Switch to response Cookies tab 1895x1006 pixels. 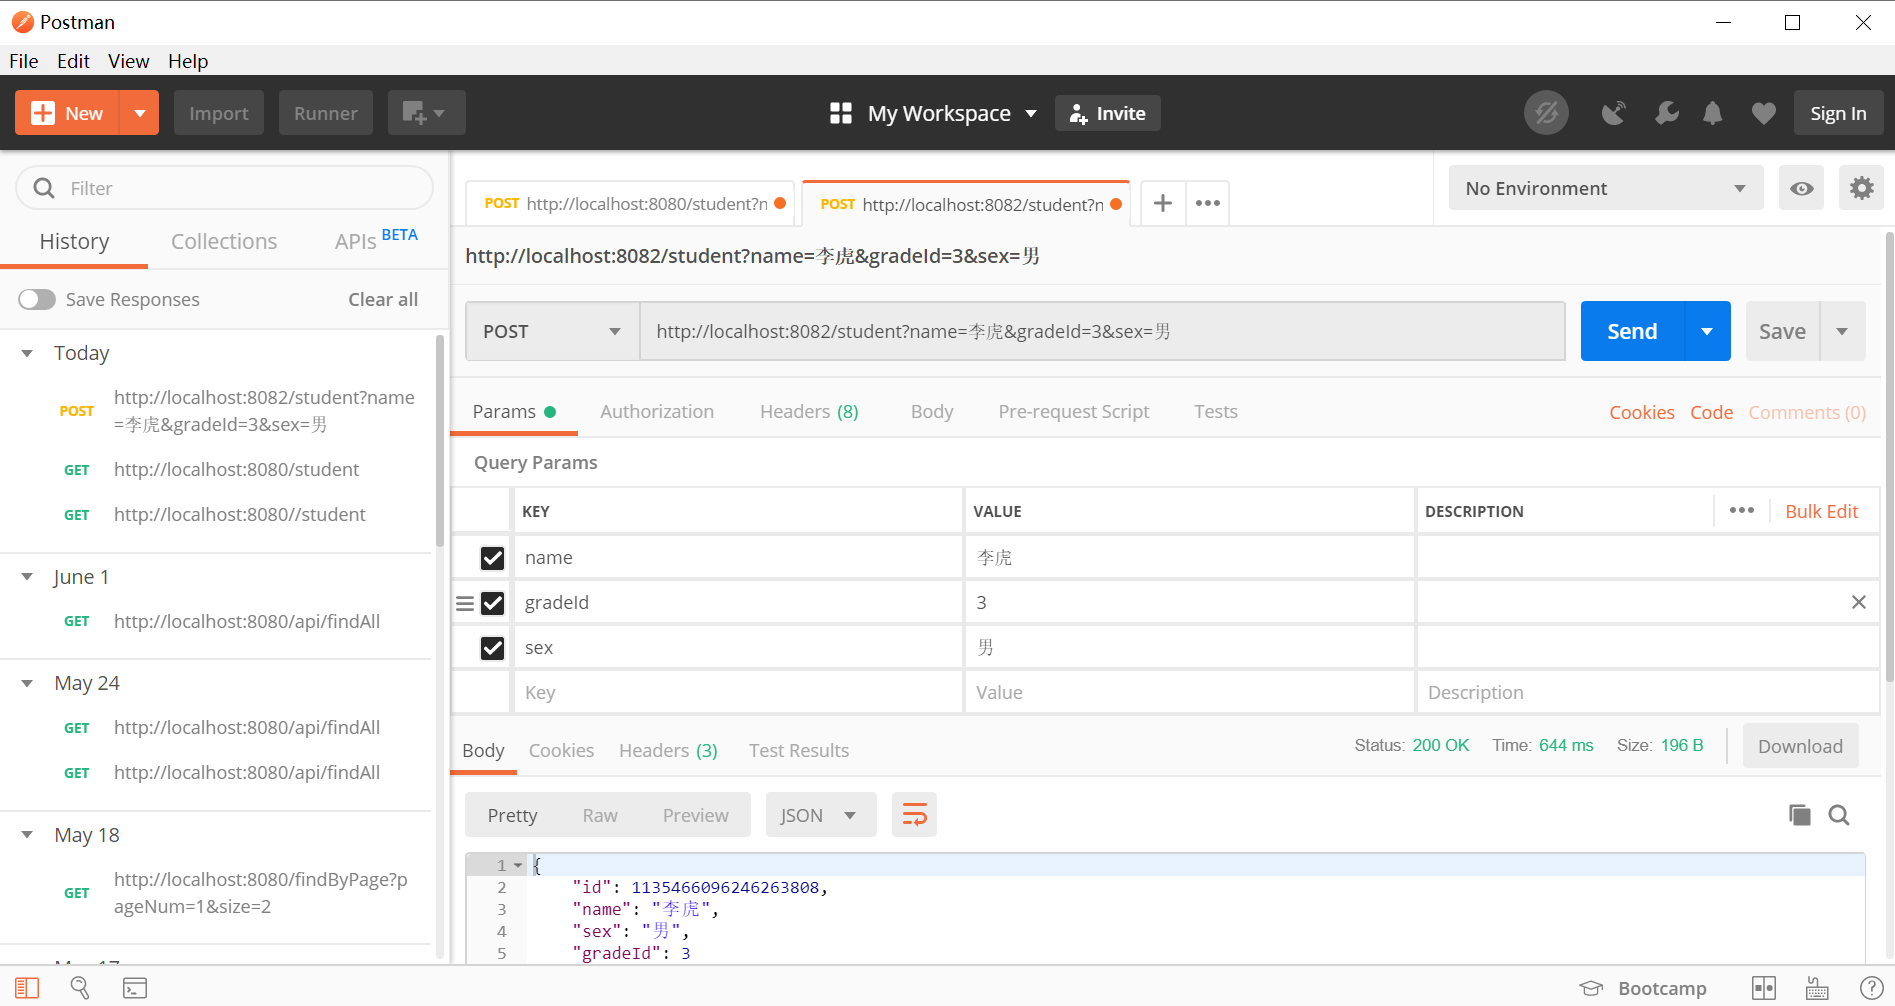coord(561,750)
